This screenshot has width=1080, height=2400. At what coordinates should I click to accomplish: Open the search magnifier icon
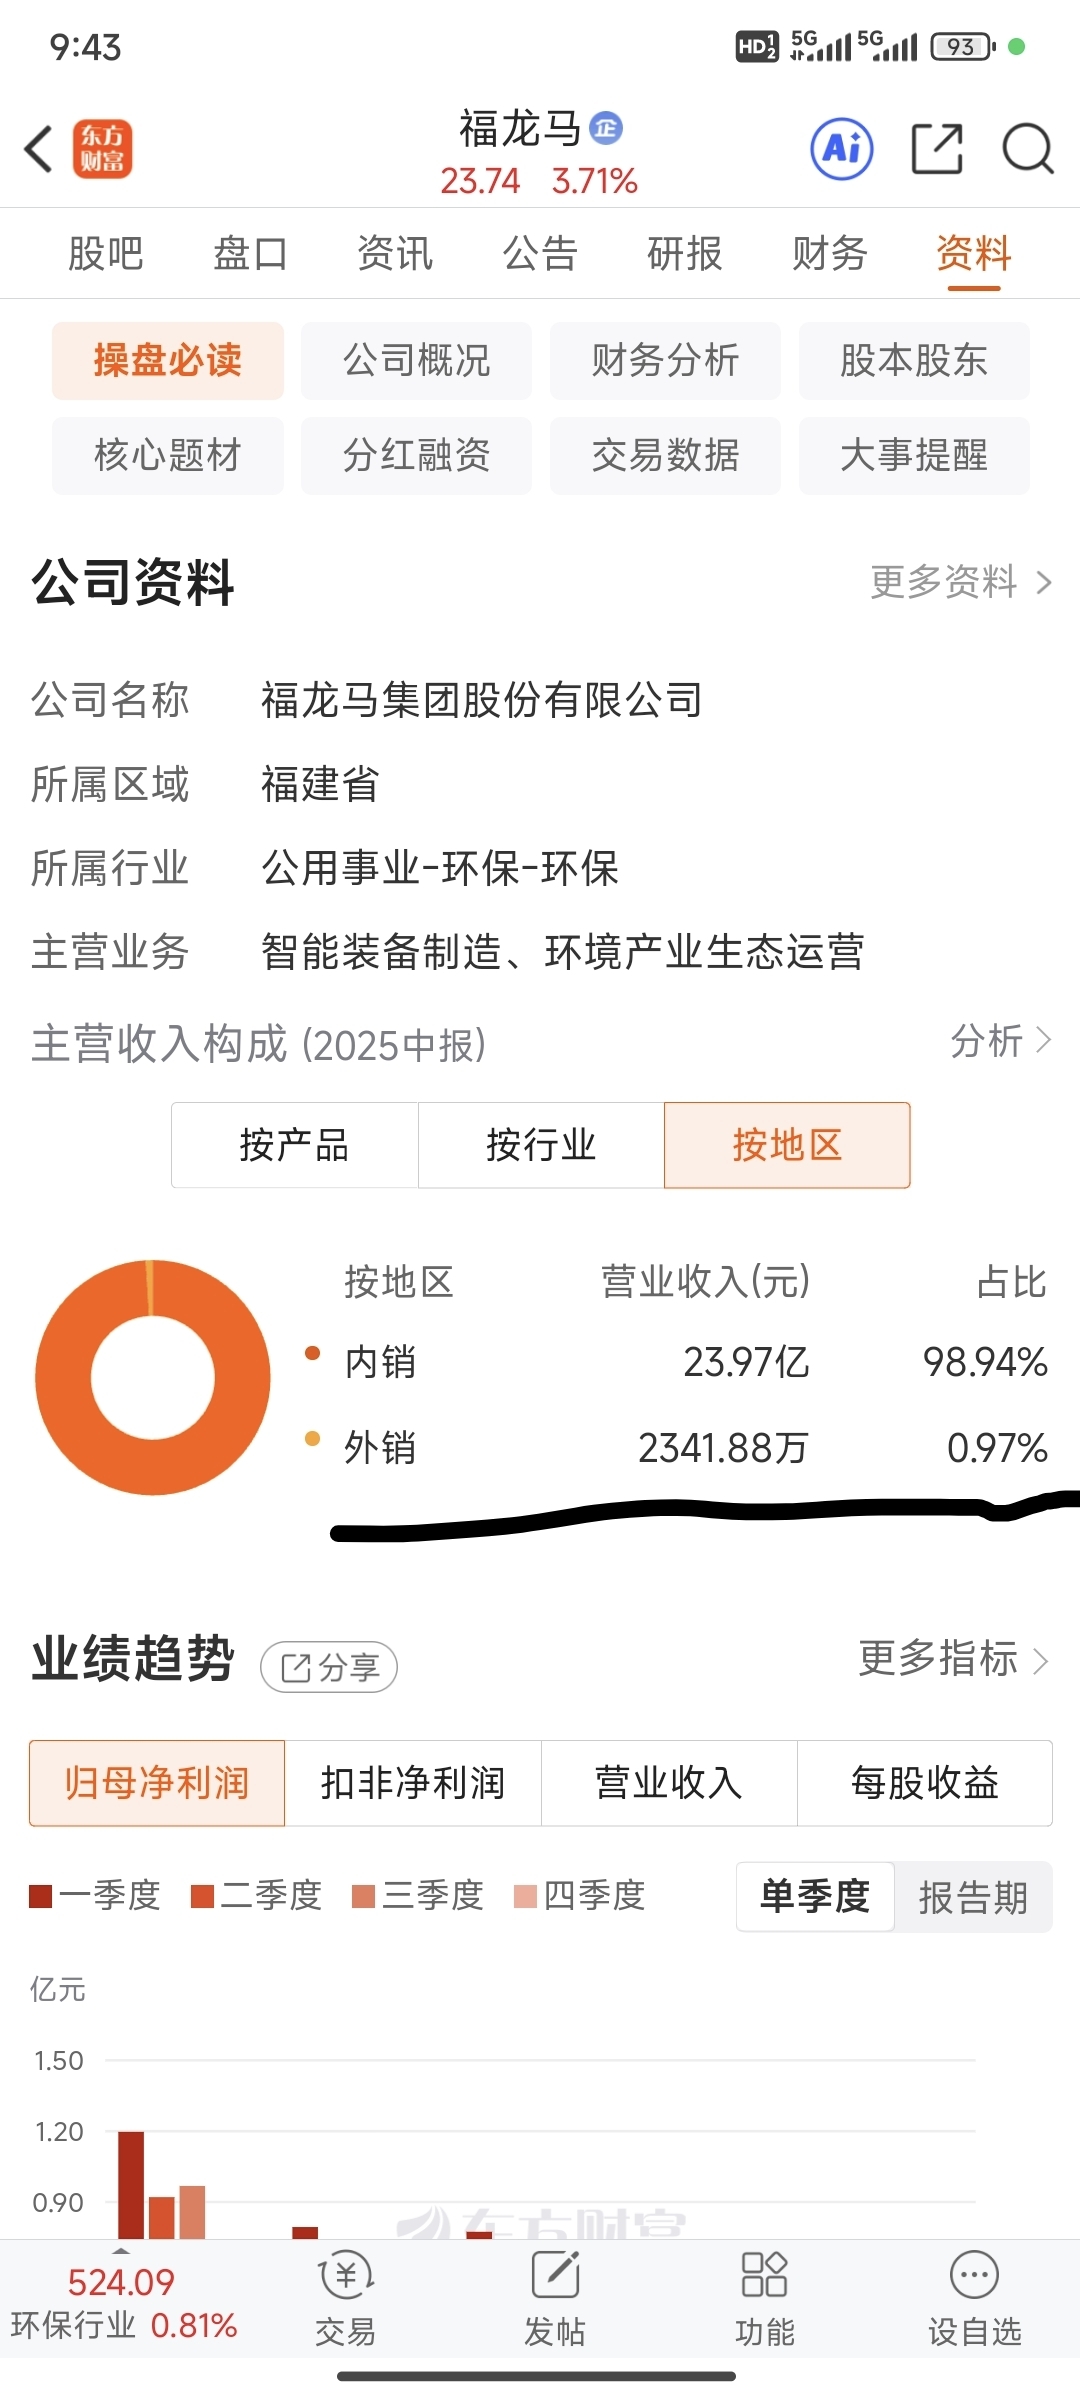coord(1027,150)
